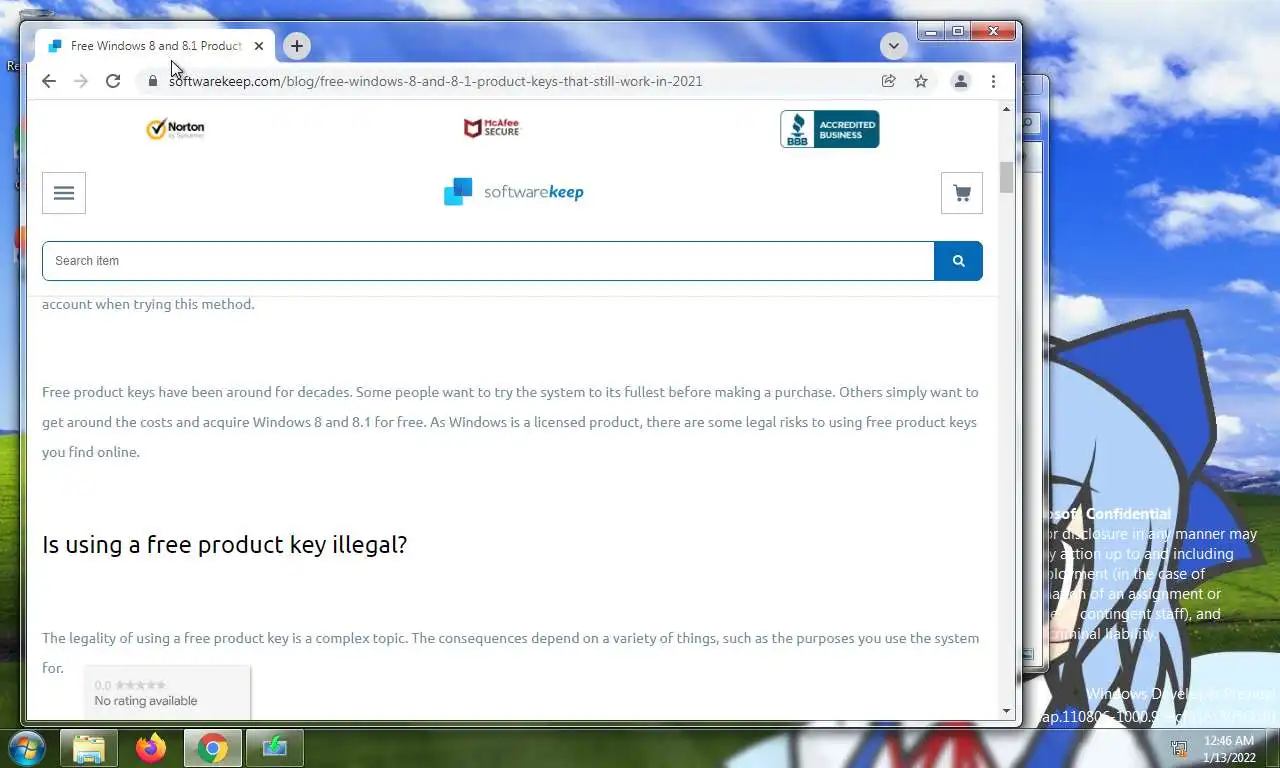Click the heading Is using a free product key illegal?
The image size is (1280, 768).
click(225, 545)
